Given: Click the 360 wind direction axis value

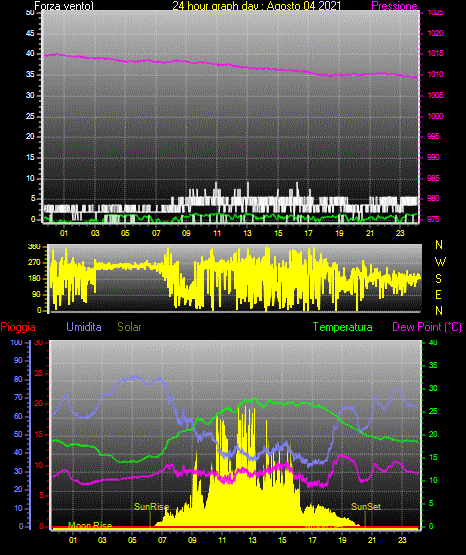Looking at the screenshot, I should pos(34,246).
